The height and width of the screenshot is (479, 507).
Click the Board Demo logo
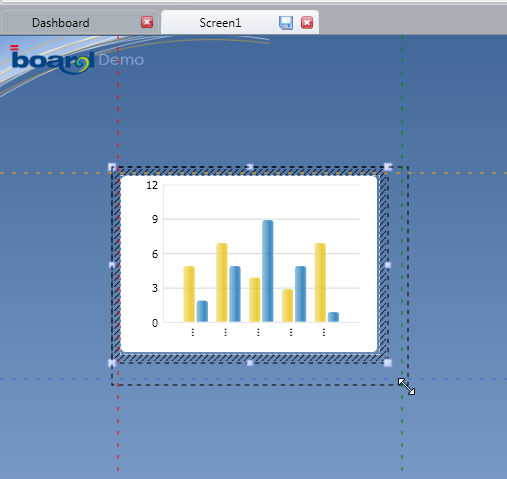77,60
